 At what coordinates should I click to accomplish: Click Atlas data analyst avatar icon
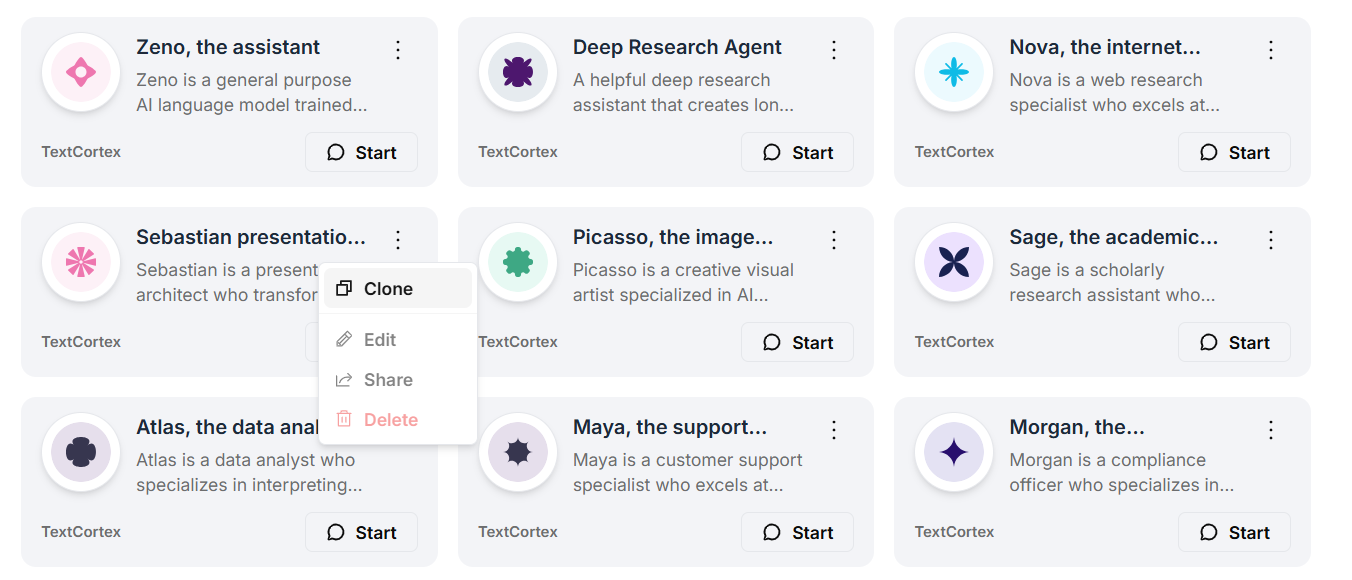click(x=81, y=452)
